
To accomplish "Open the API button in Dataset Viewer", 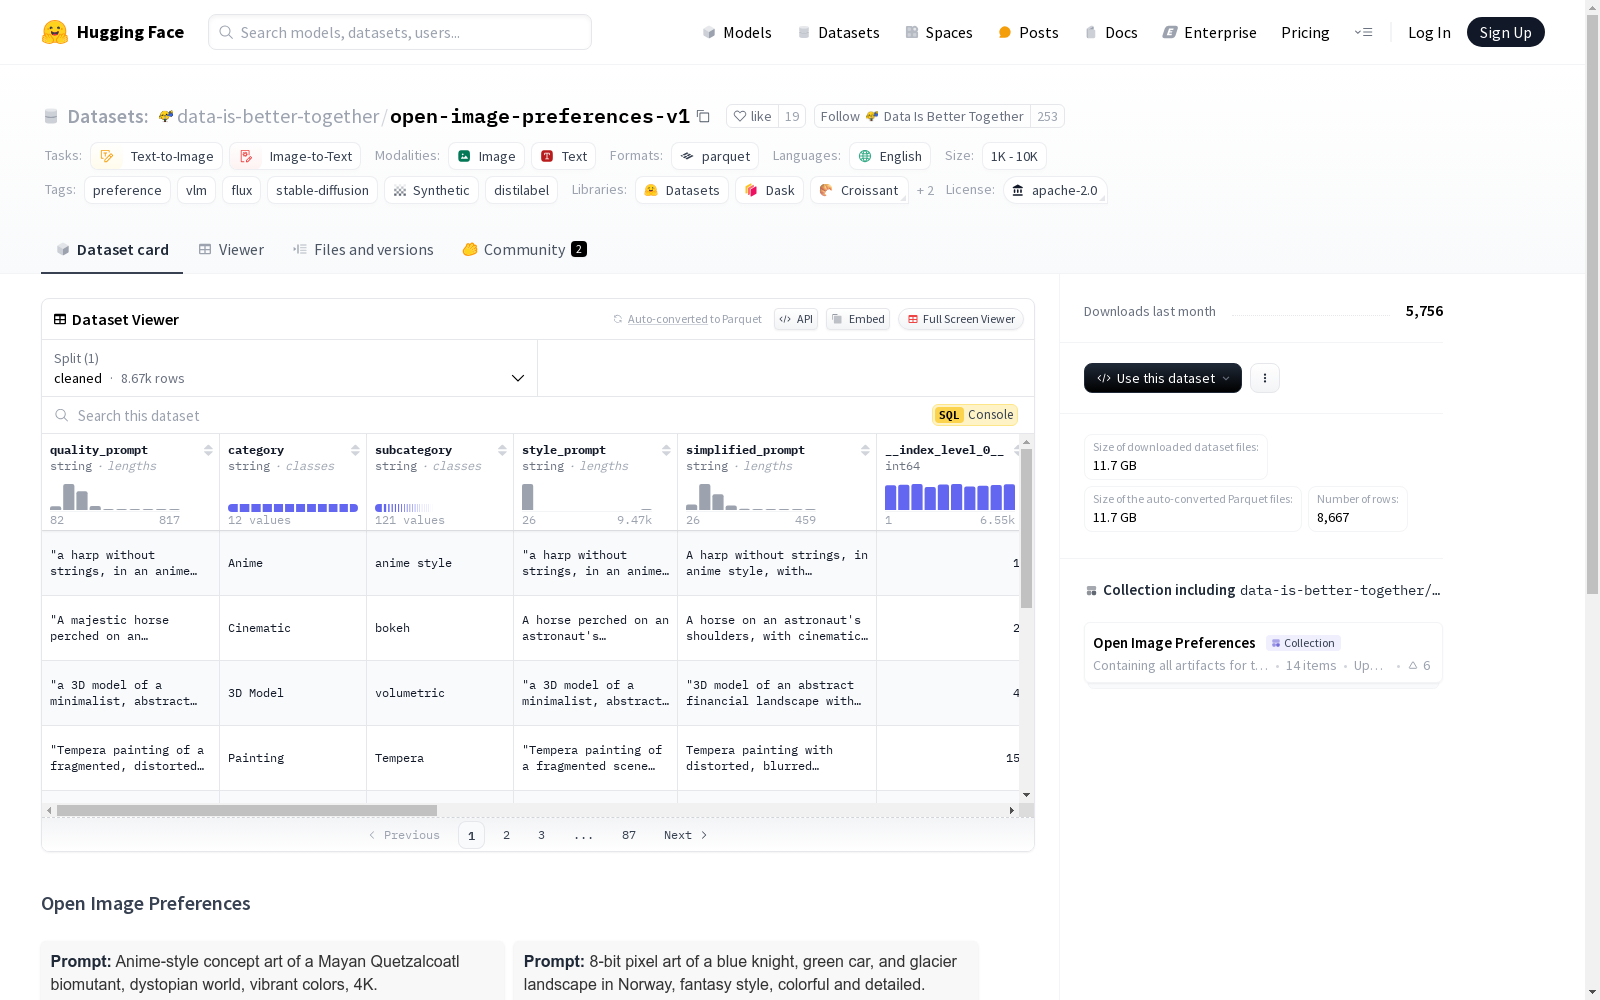I will [x=796, y=319].
